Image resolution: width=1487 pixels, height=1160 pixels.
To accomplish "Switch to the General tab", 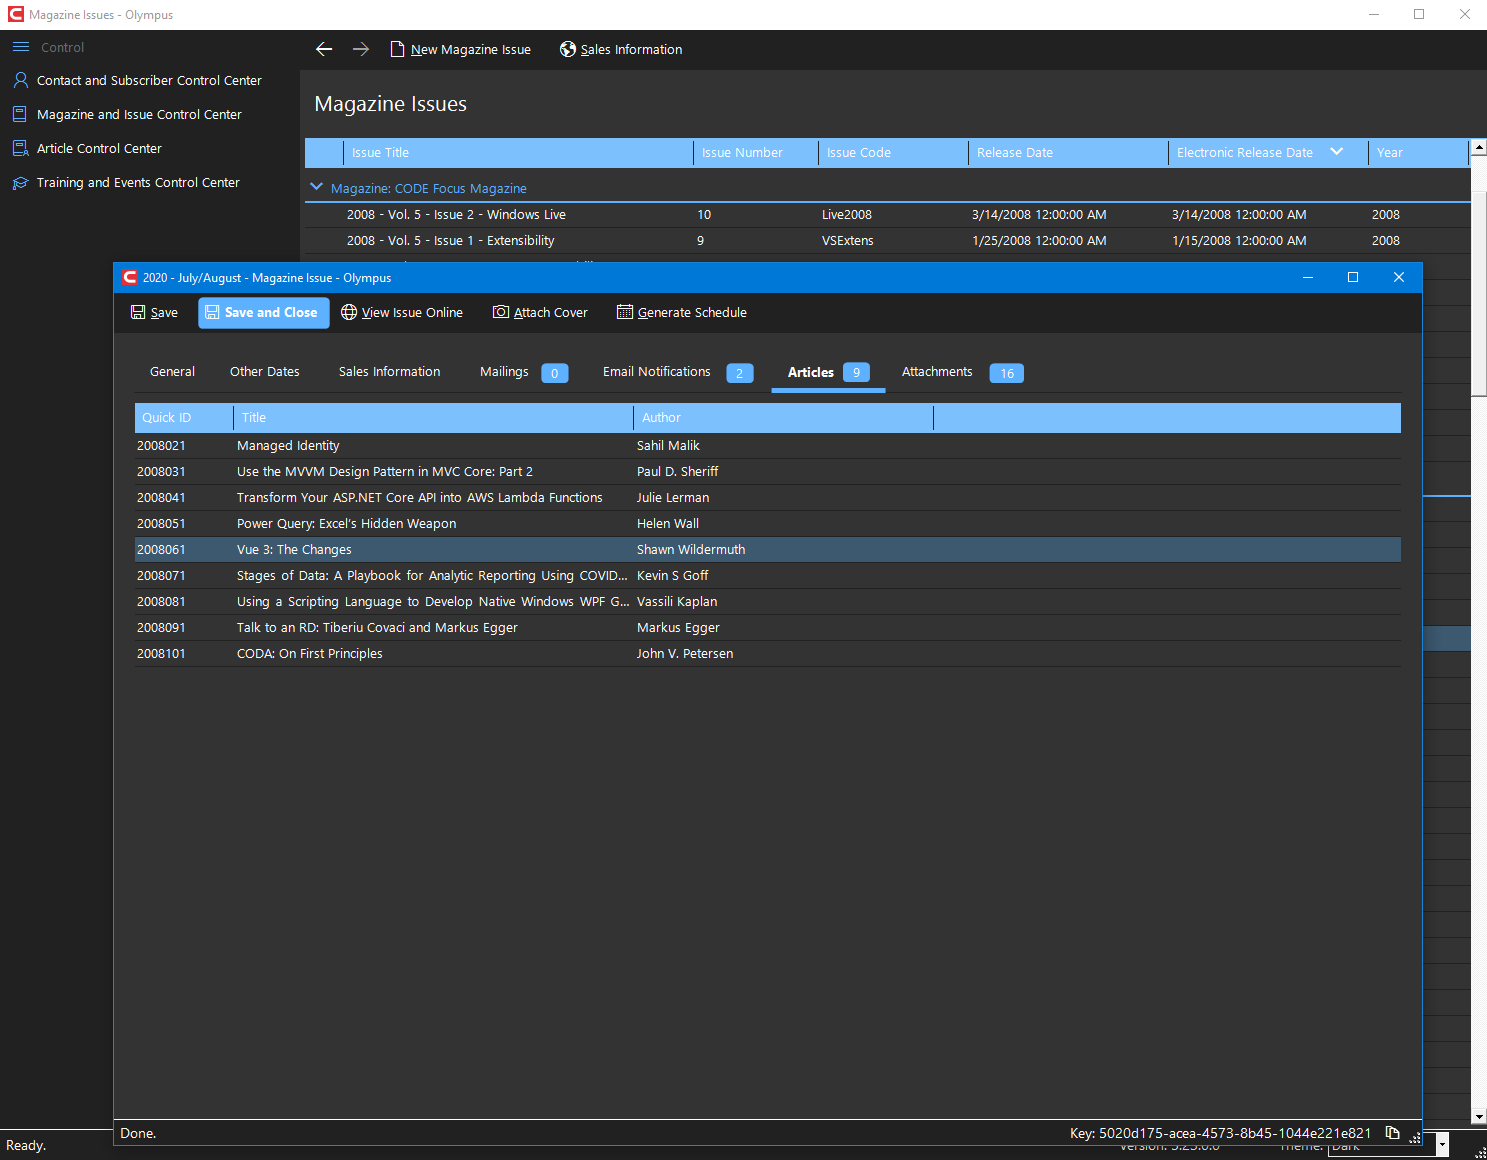I will (x=172, y=372).
